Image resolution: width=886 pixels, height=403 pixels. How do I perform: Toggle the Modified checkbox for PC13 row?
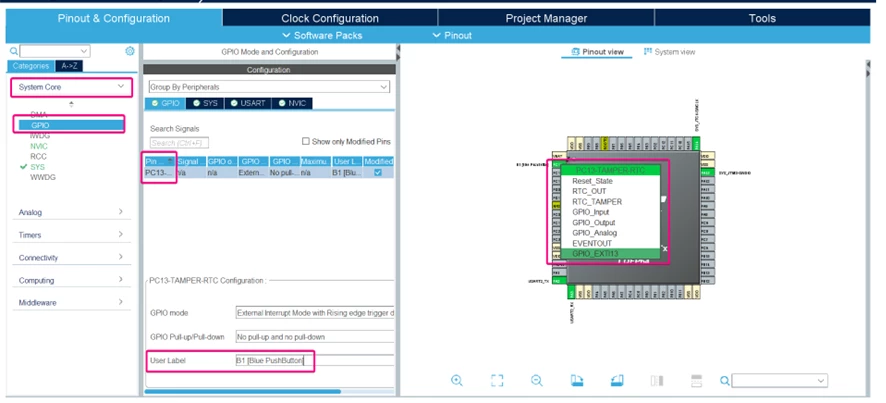[378, 172]
